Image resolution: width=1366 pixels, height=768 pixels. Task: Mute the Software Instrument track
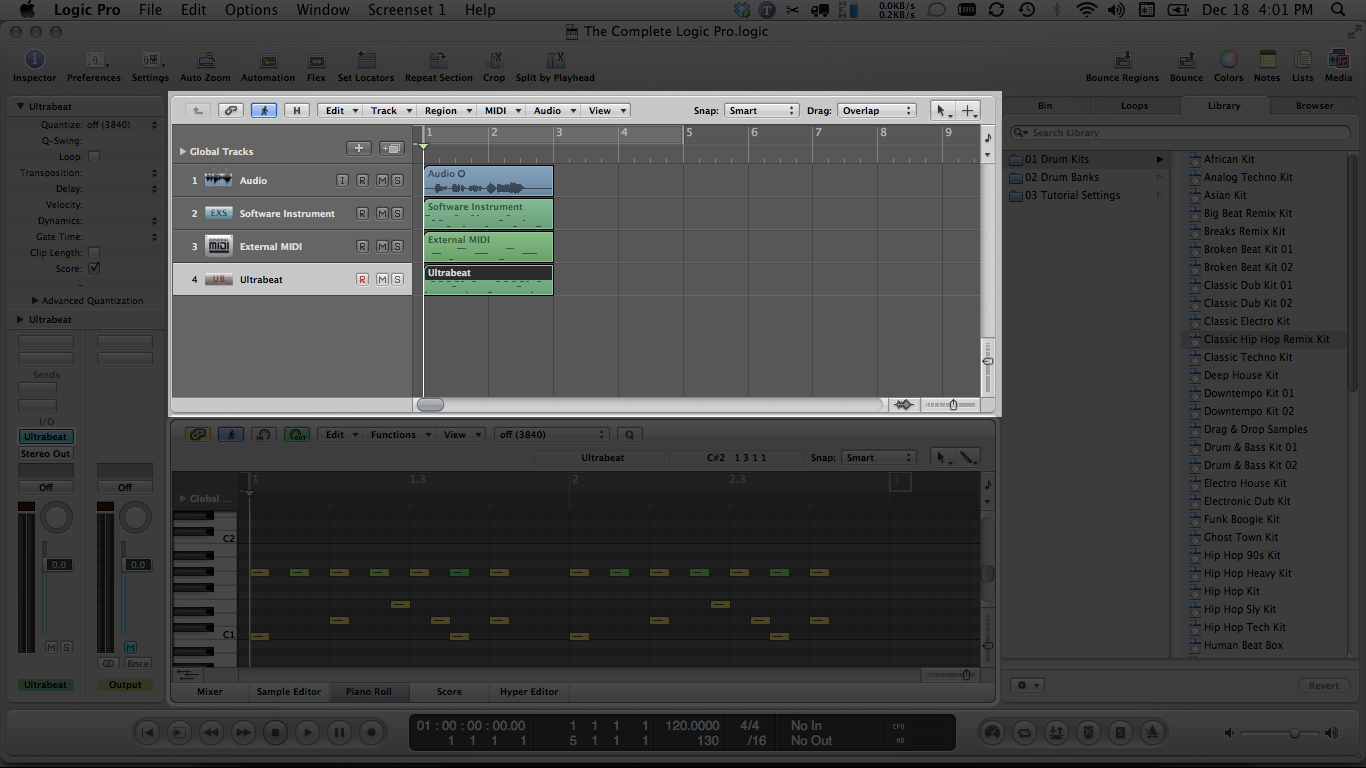382,214
